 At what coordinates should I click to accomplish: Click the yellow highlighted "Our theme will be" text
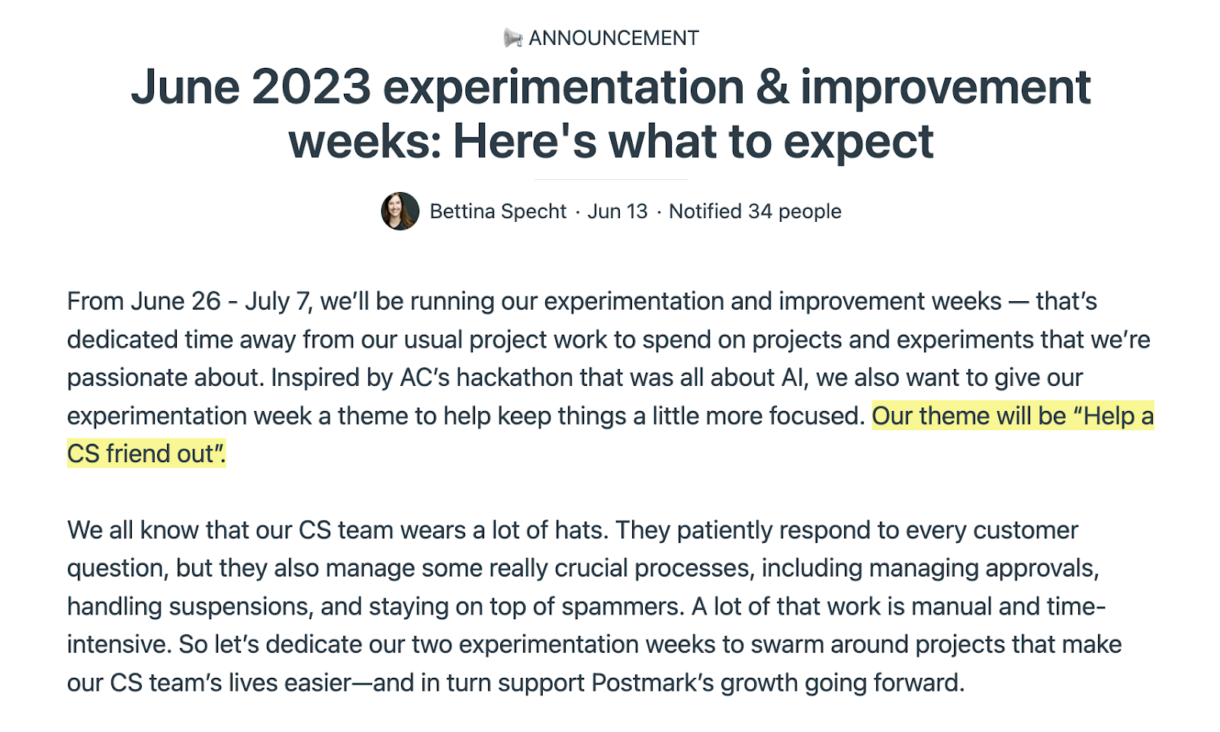(x=970, y=415)
